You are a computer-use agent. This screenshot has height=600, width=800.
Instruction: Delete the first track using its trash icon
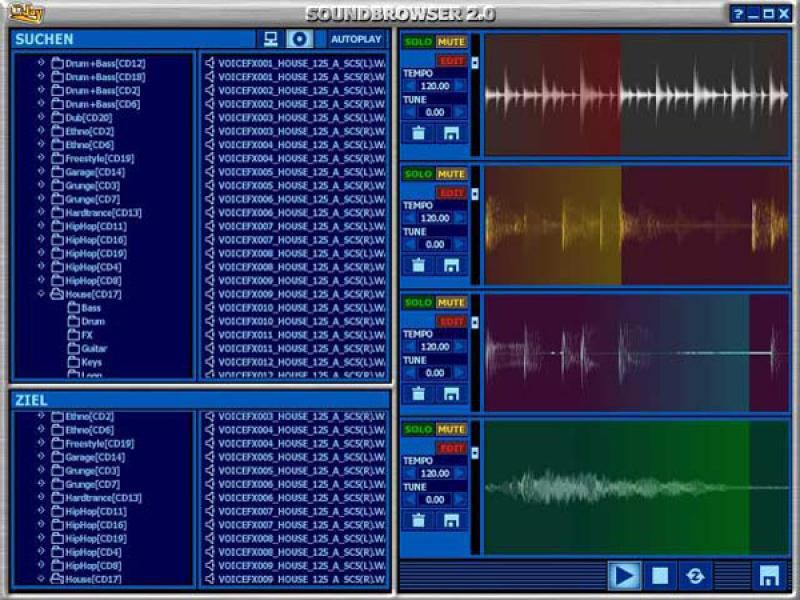[418, 133]
